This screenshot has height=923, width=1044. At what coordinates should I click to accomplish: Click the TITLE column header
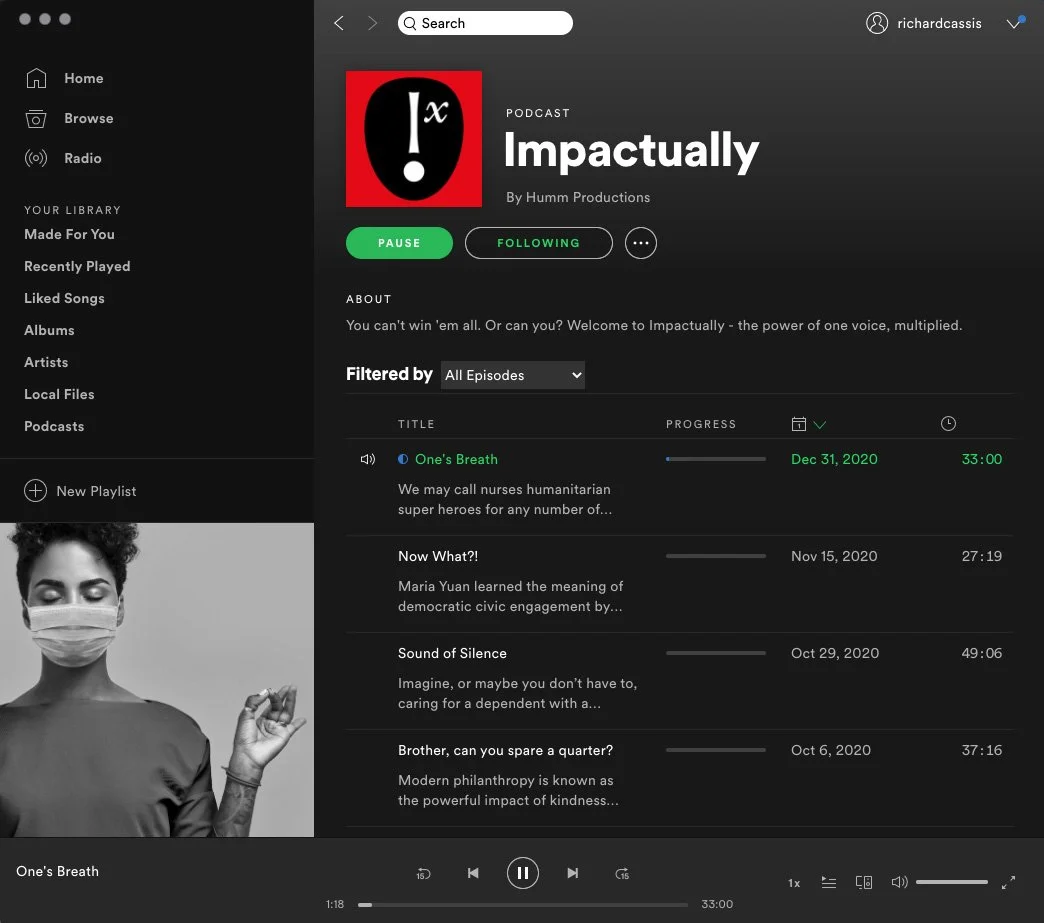click(416, 424)
